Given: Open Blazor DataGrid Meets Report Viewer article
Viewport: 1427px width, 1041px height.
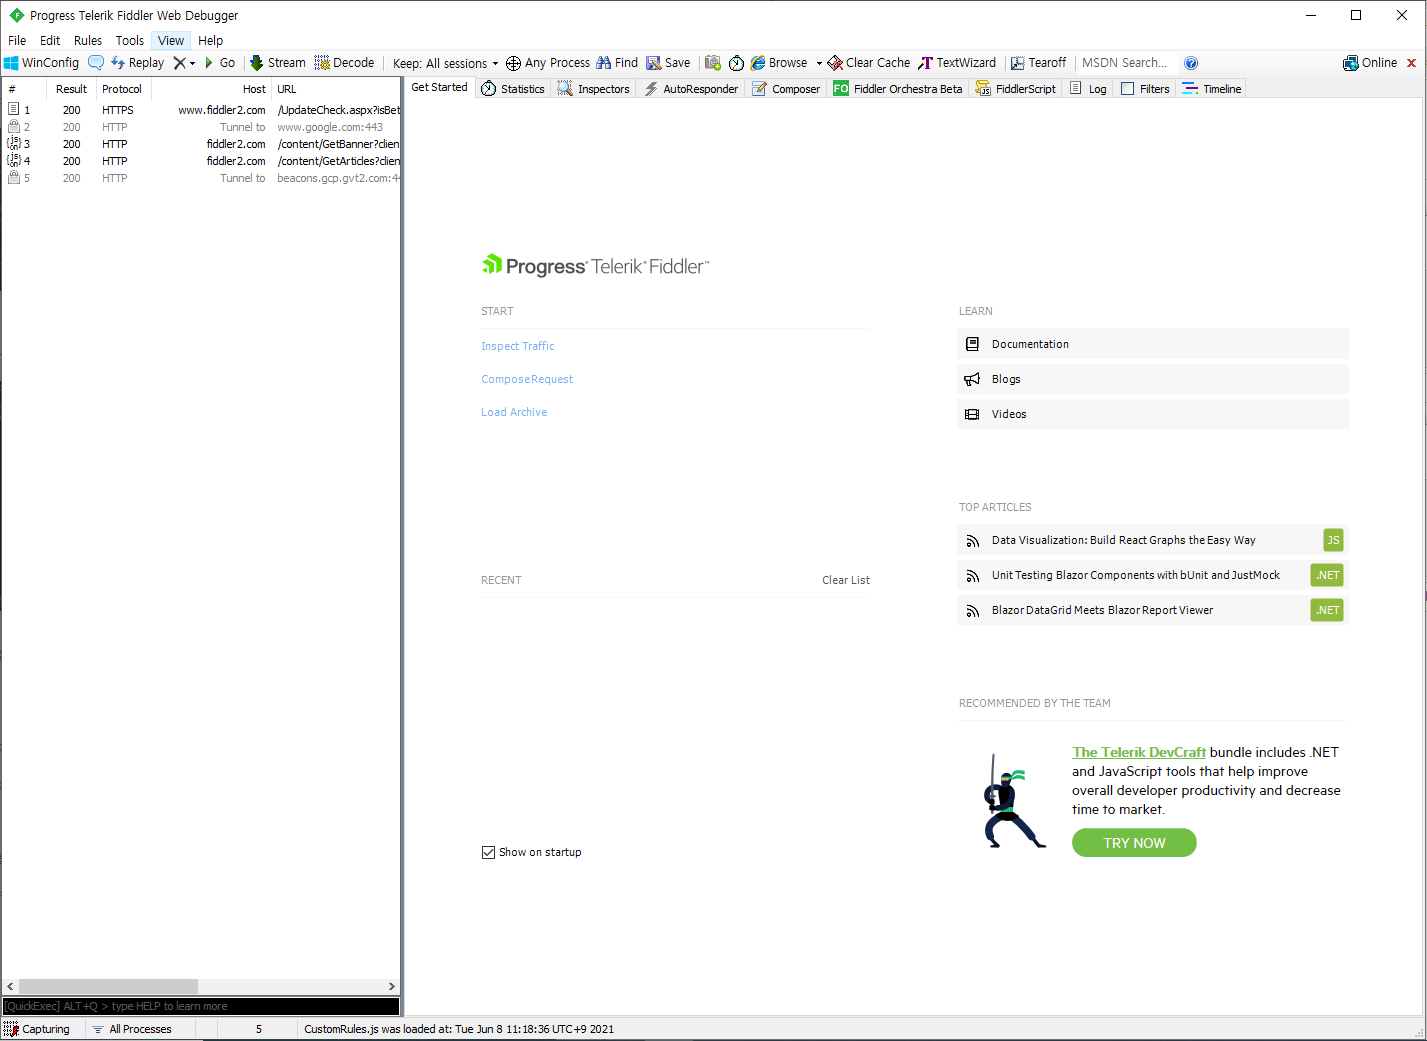Looking at the screenshot, I should coord(1152,610).
